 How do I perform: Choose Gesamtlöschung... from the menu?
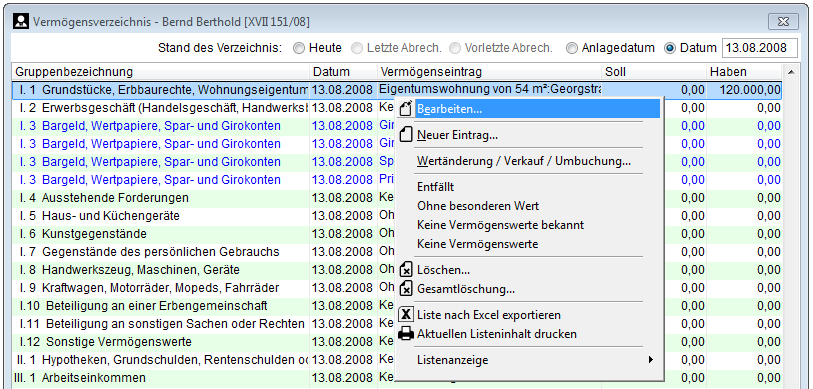click(x=529, y=288)
